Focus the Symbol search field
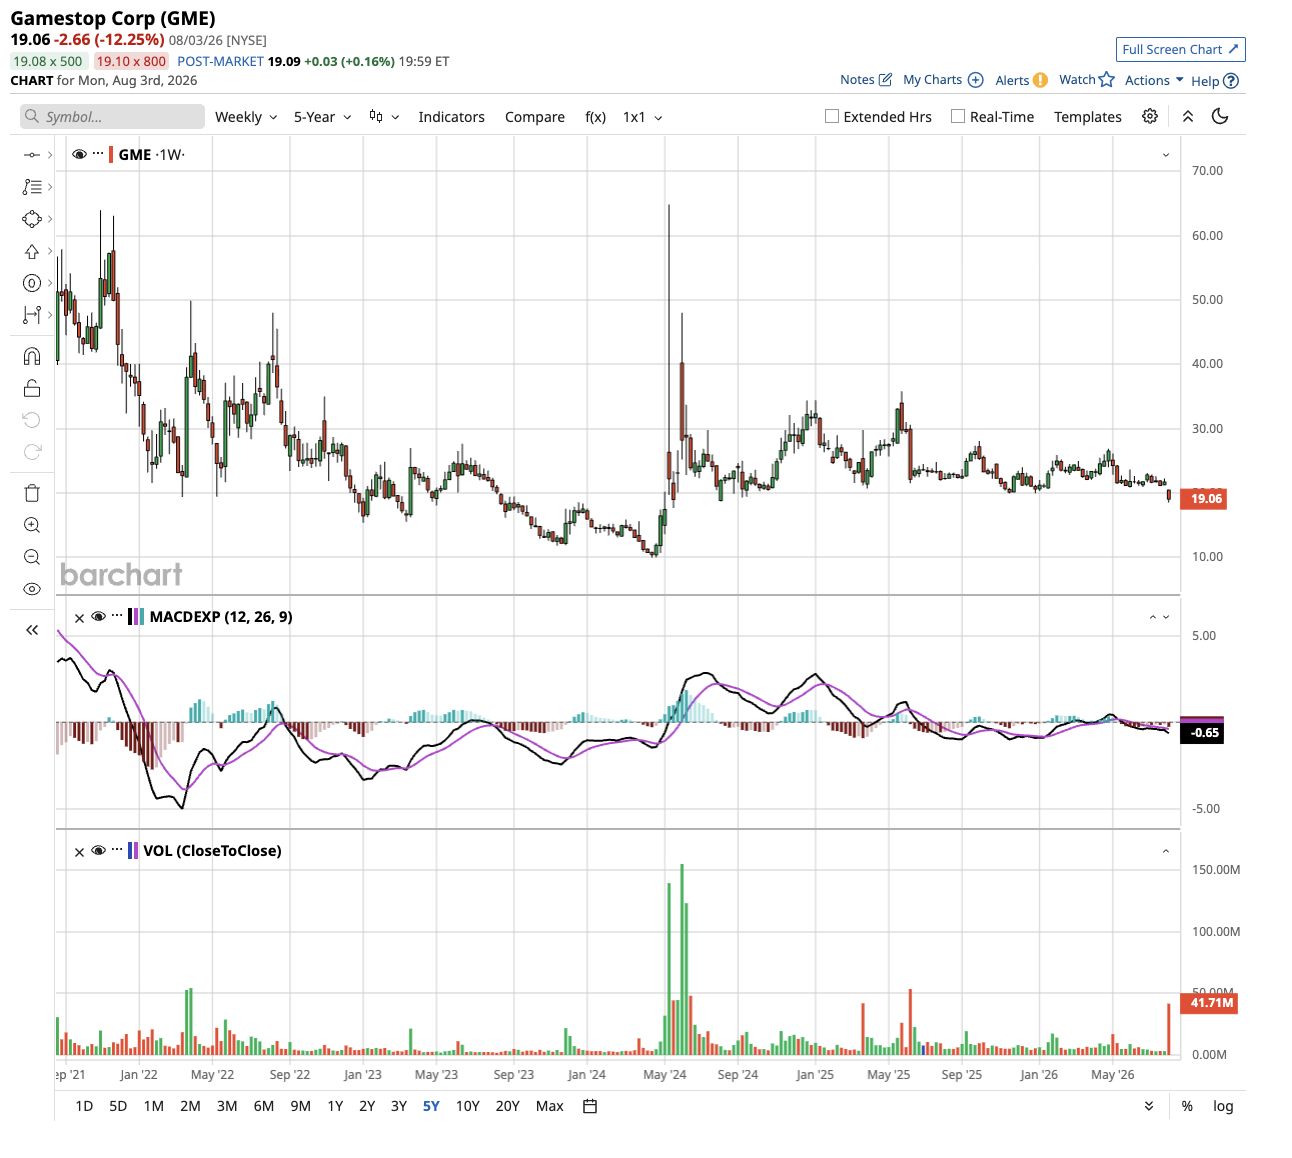 pyautogui.click(x=112, y=117)
